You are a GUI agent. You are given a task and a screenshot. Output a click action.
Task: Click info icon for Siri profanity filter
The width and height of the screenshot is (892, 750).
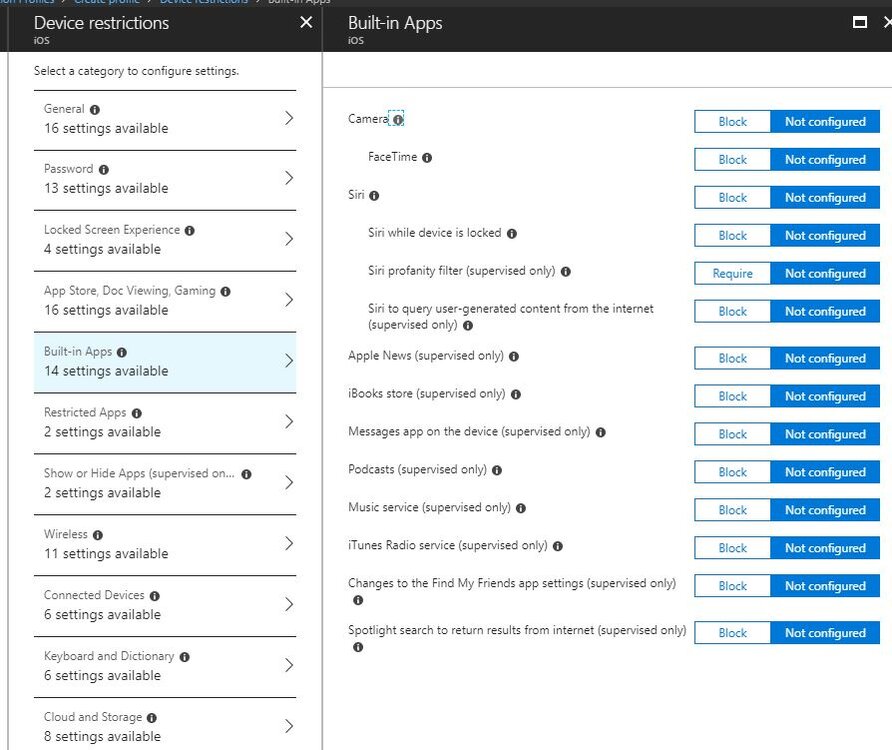point(565,271)
